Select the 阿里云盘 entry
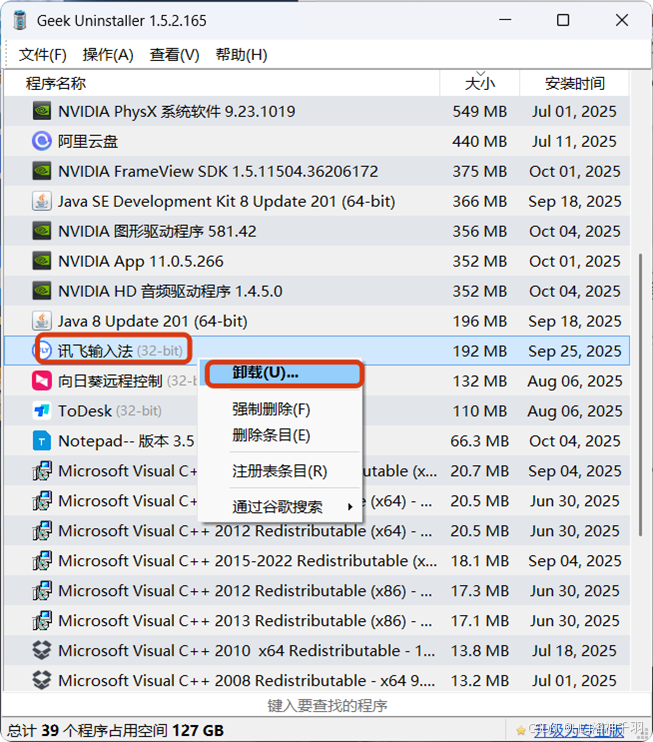Image resolution: width=653 pixels, height=742 pixels. click(317, 141)
